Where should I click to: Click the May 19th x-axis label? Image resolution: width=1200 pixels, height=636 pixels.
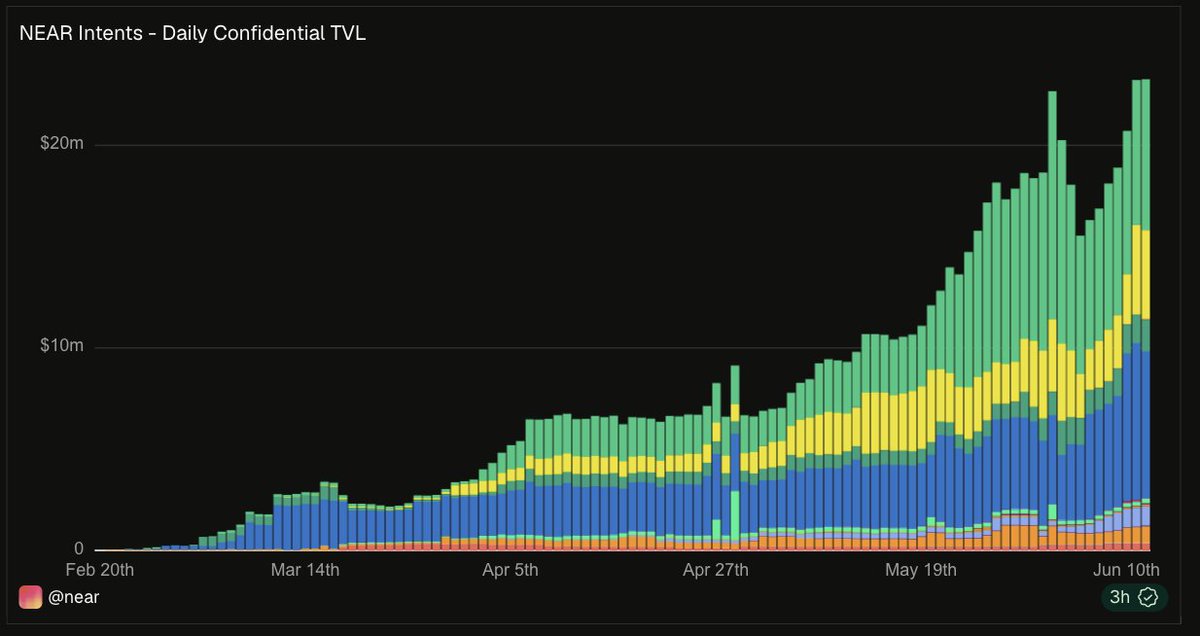pos(921,570)
